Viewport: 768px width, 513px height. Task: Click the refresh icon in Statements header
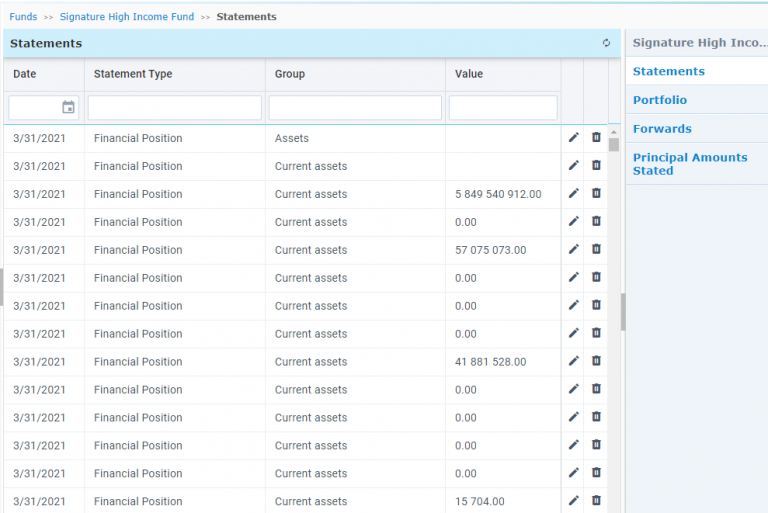pos(606,43)
